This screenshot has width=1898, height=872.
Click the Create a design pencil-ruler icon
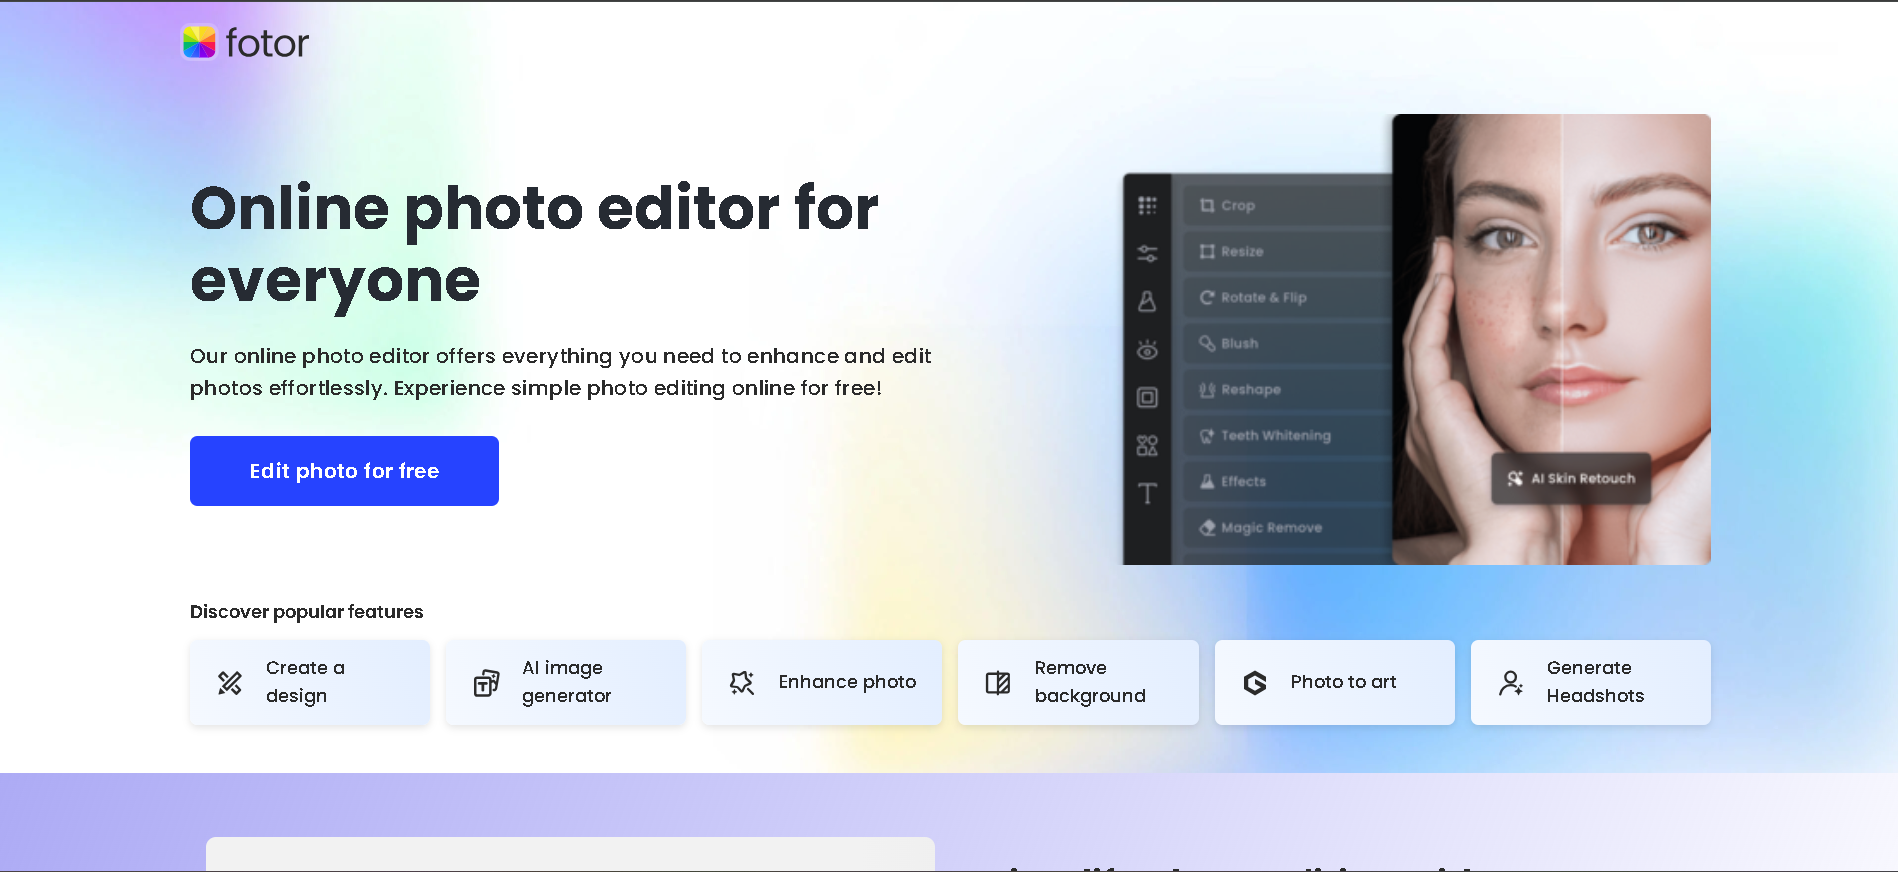point(230,683)
